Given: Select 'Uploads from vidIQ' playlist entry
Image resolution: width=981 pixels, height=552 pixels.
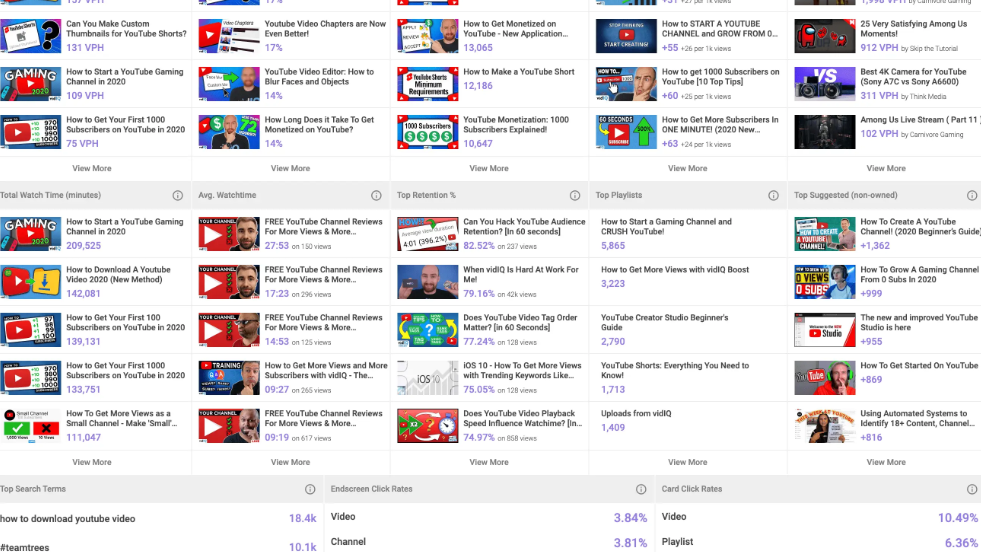Looking at the screenshot, I should 635,413.
